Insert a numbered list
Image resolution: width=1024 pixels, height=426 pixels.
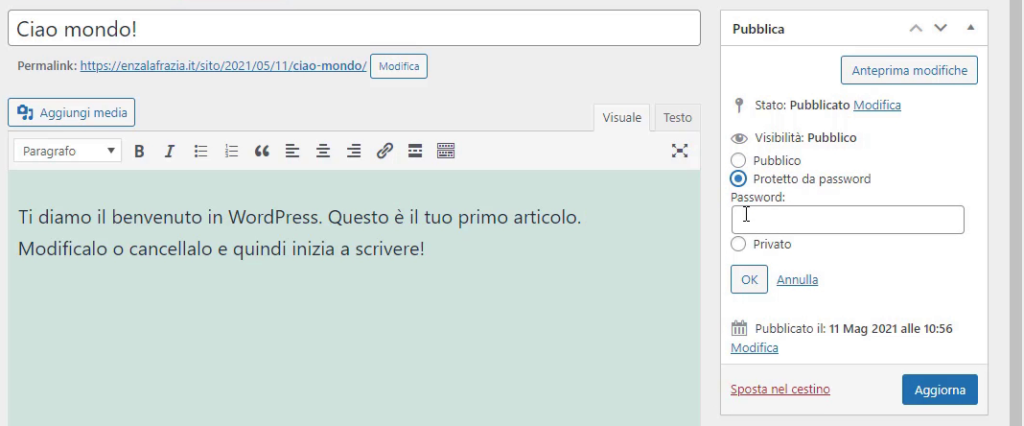pos(232,151)
